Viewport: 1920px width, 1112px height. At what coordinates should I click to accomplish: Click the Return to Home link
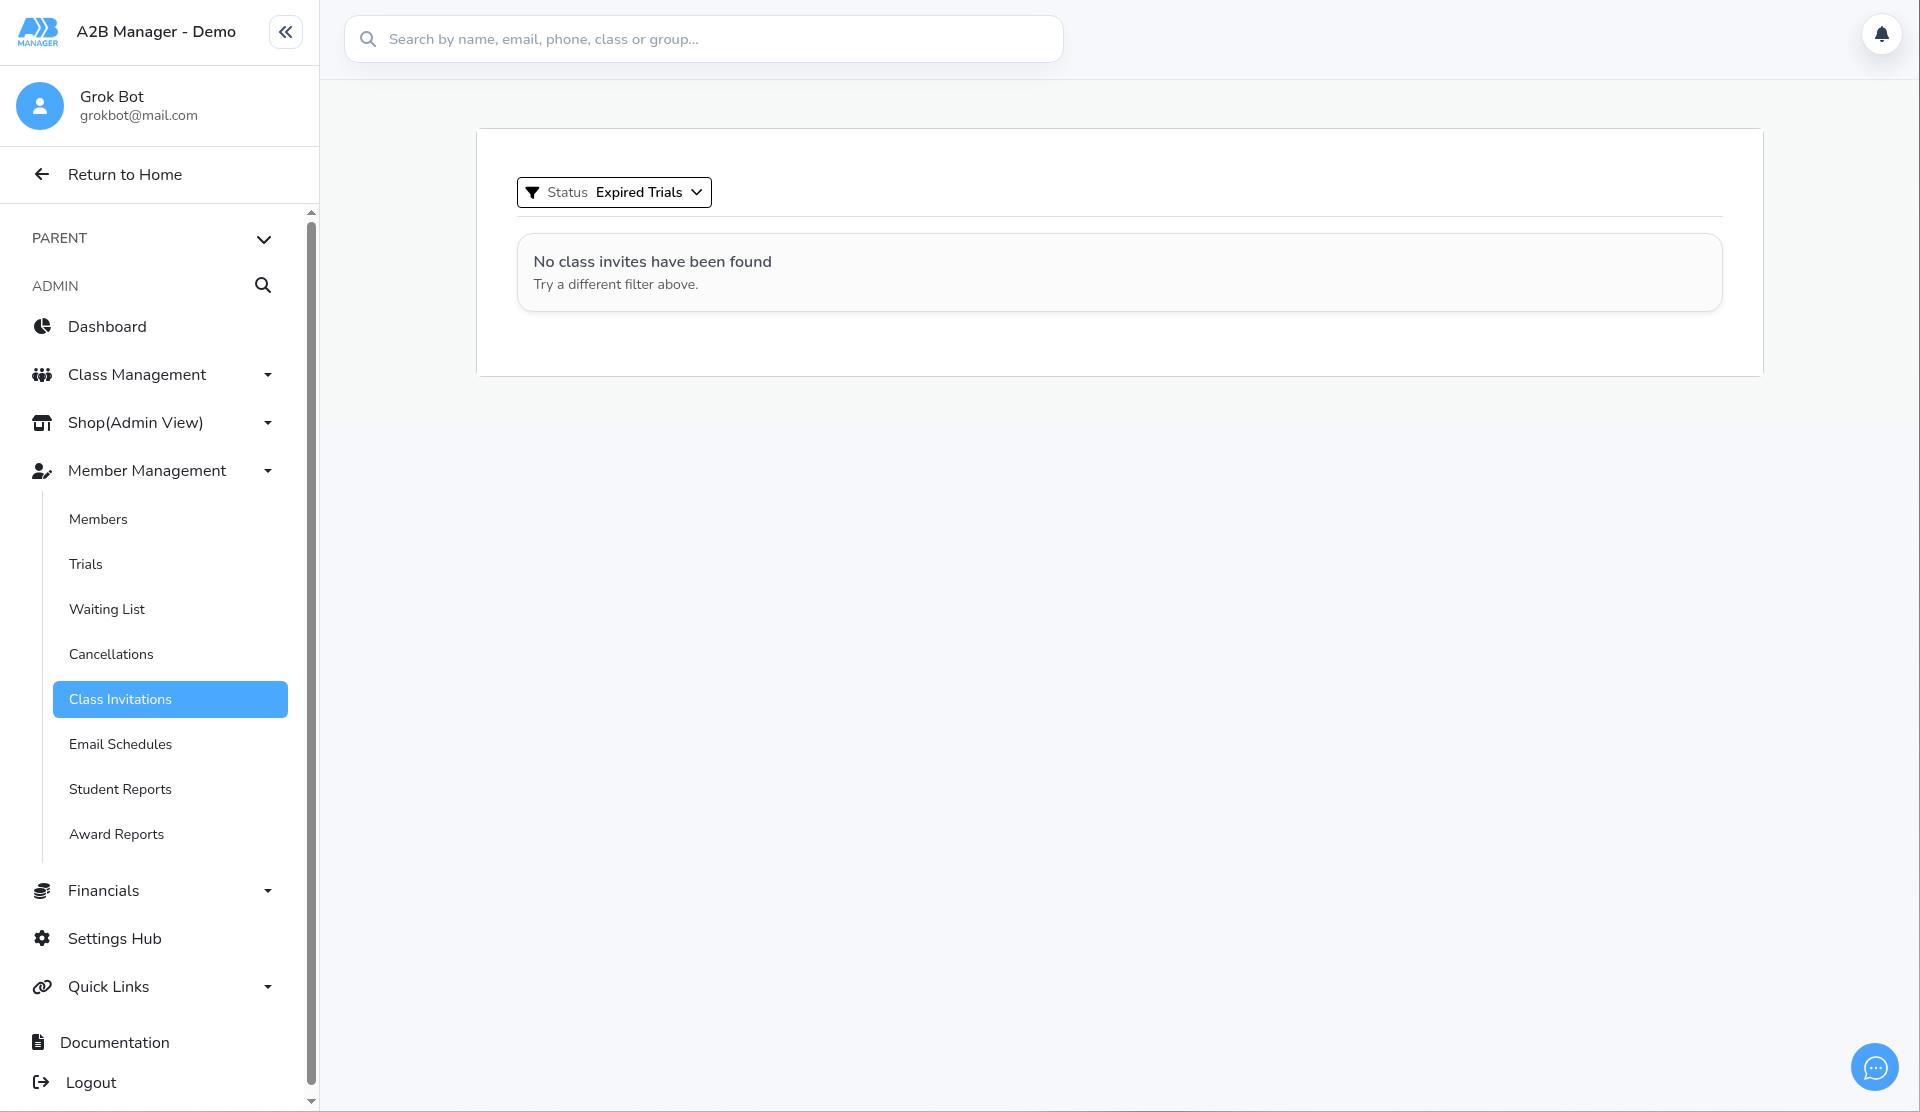pyautogui.click(x=125, y=174)
